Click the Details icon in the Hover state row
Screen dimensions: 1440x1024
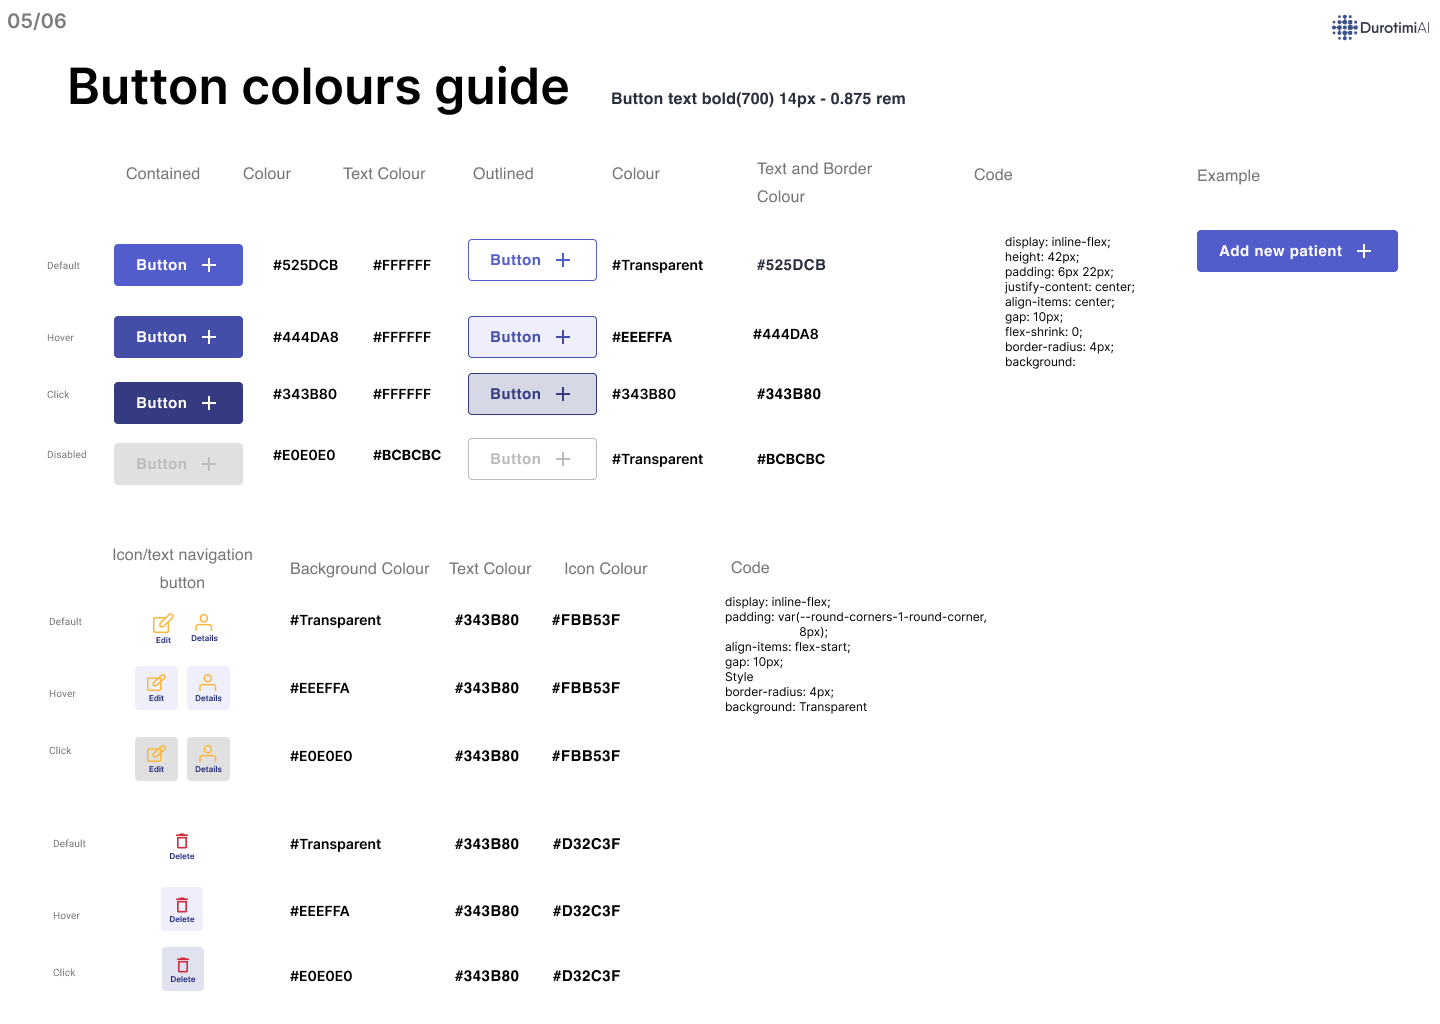coord(208,687)
